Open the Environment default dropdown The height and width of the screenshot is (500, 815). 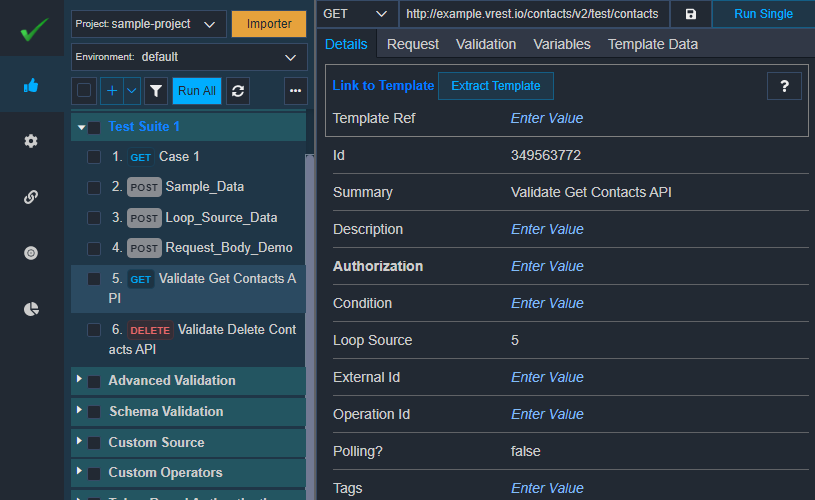tap(189, 57)
